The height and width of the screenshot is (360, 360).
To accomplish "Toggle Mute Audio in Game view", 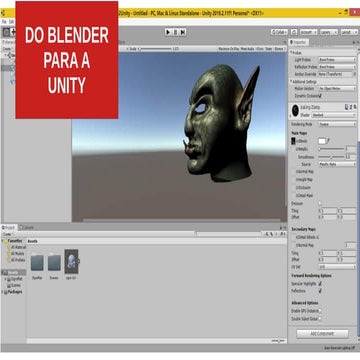I will pyautogui.click(x=248, y=49).
